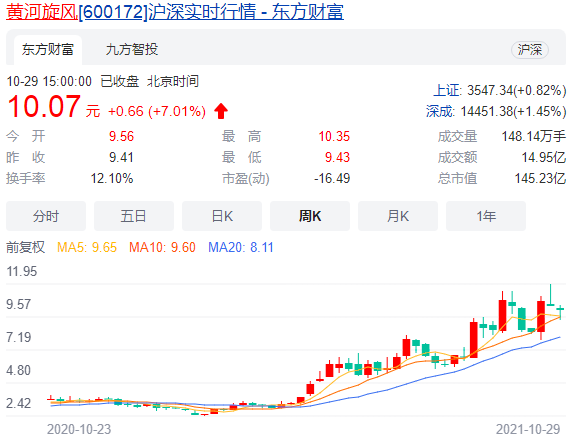This screenshot has height=437, width=573.
Task: Click the 2020-10-23 start date label
Action: coord(79,429)
